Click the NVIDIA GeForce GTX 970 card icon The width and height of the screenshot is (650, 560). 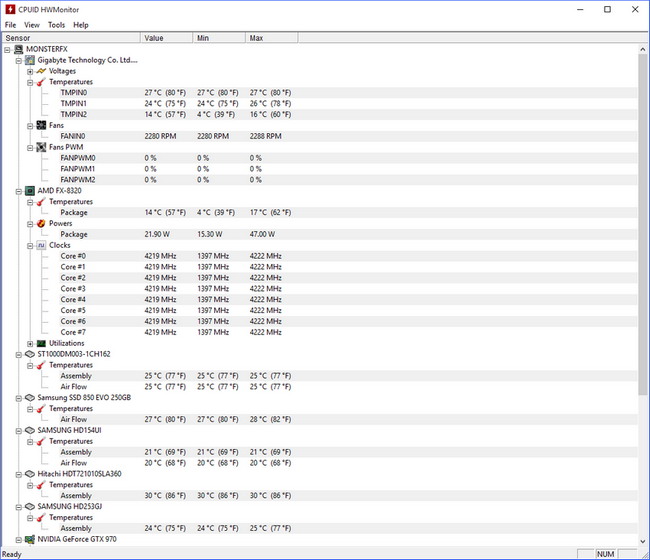pos(30,539)
